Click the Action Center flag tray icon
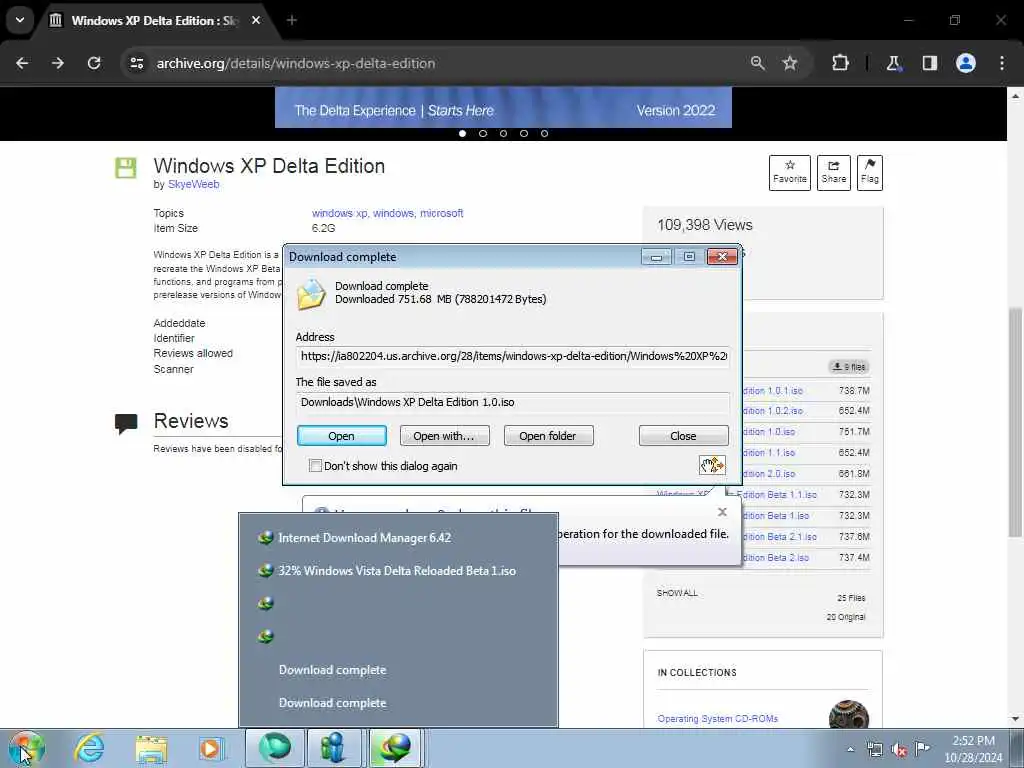Image resolution: width=1024 pixels, height=768 pixels. point(922,749)
